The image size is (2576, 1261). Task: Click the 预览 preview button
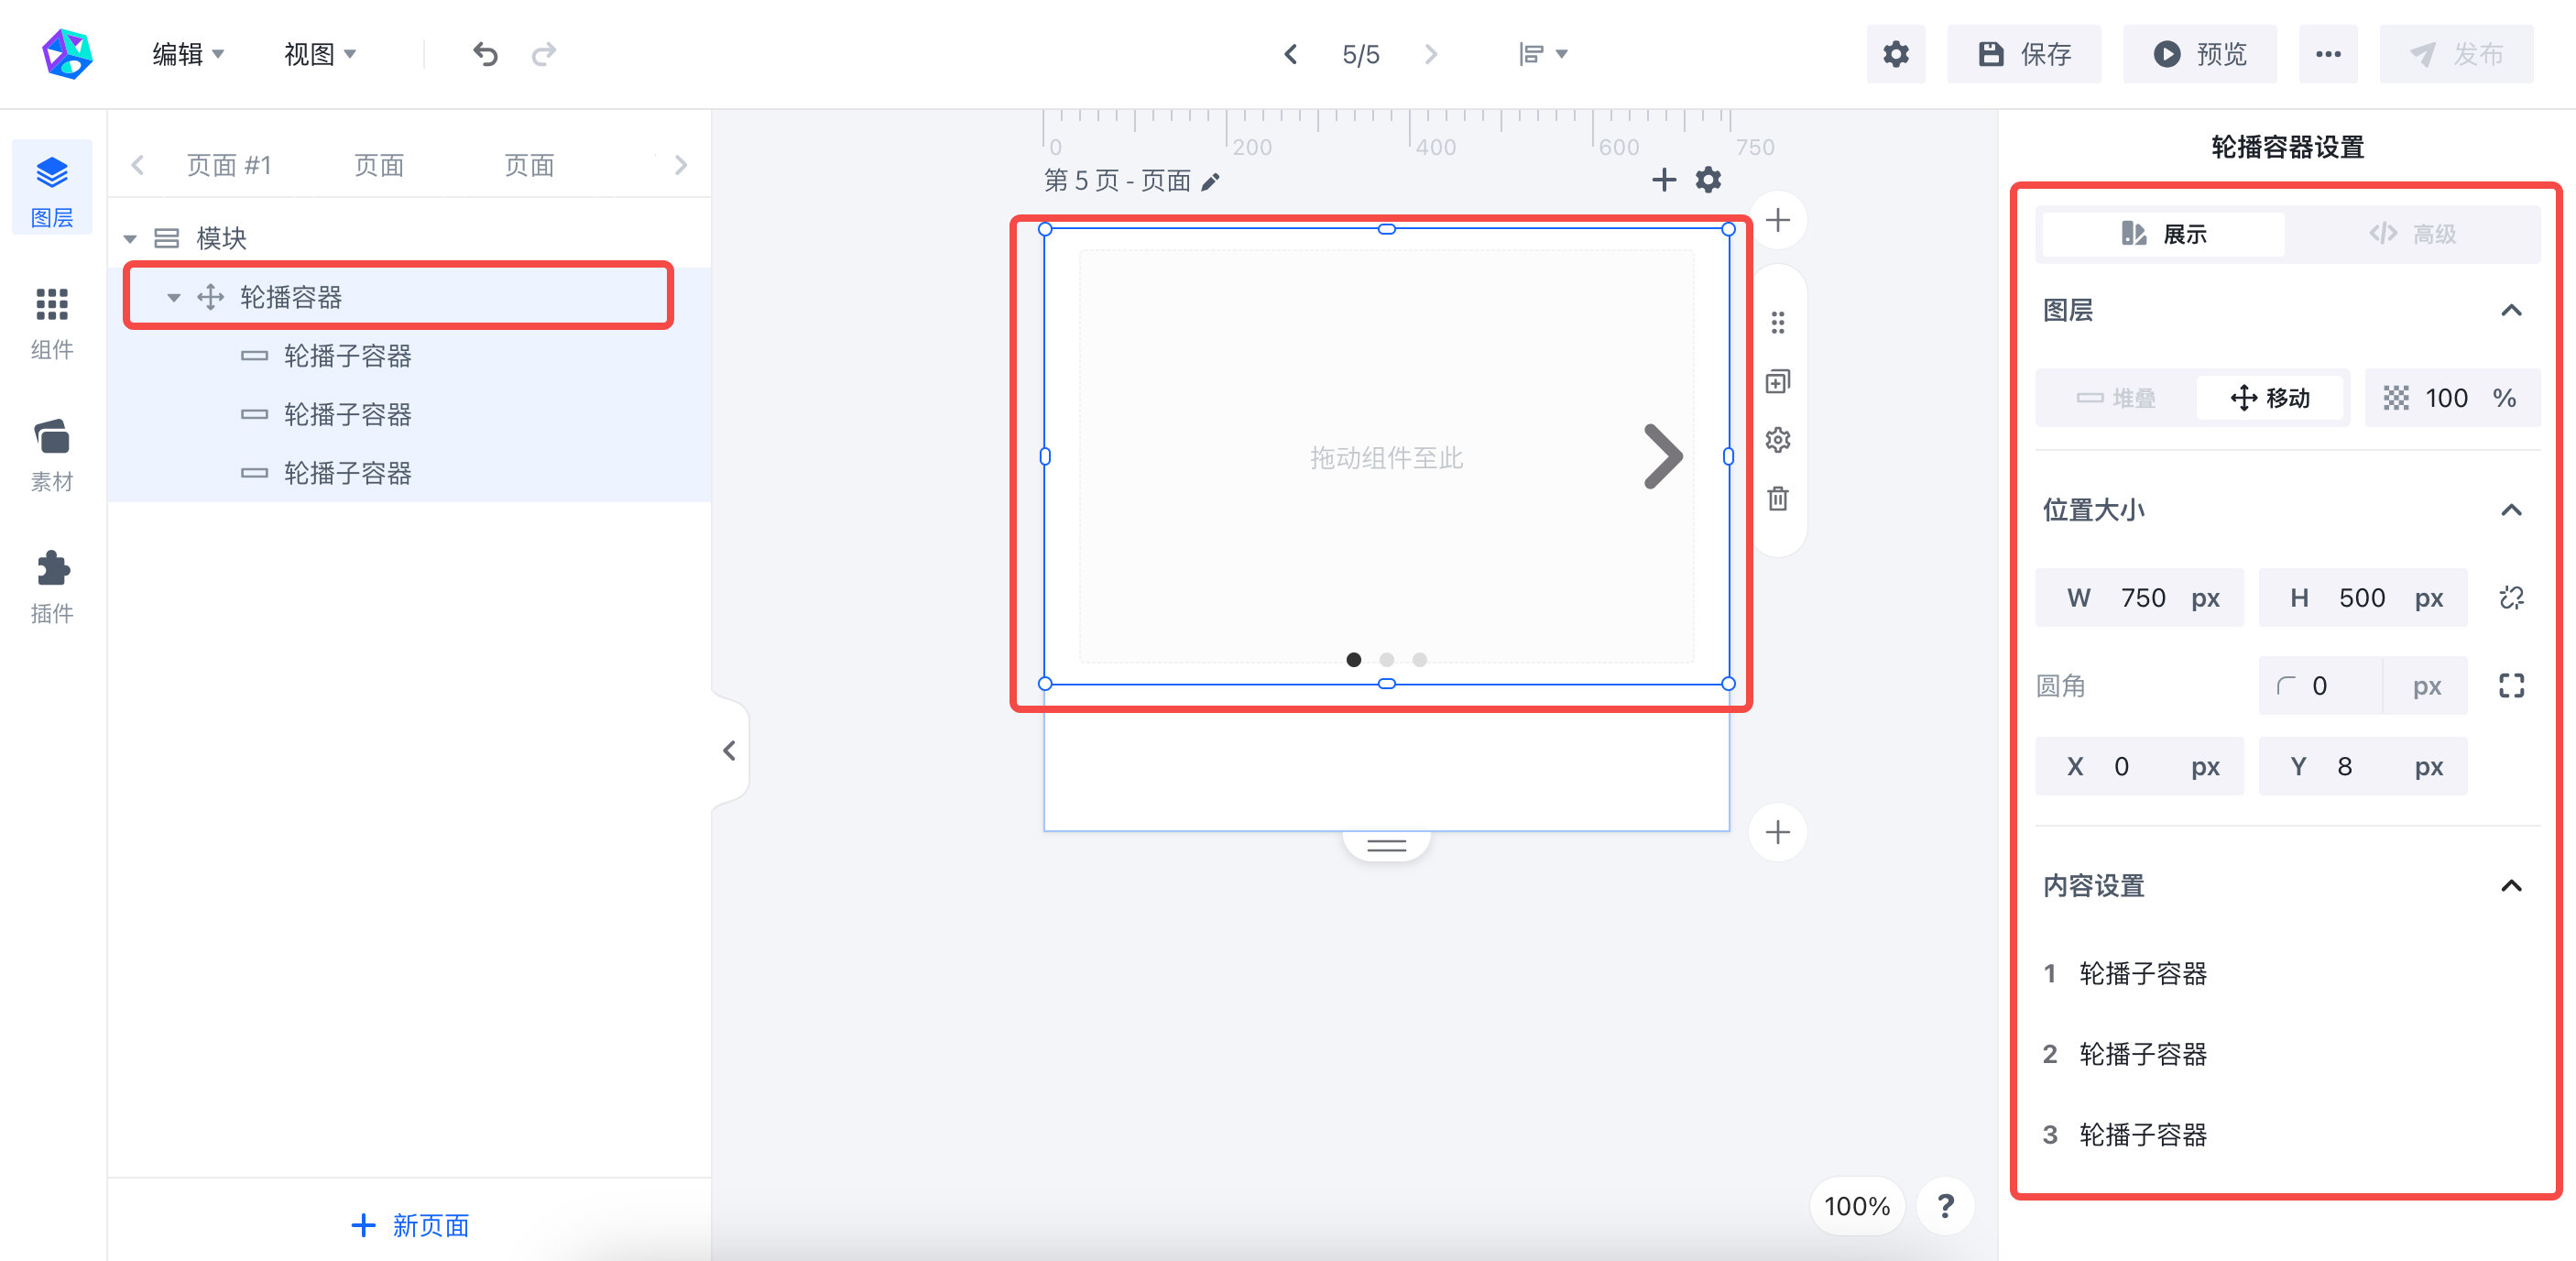tap(2199, 54)
